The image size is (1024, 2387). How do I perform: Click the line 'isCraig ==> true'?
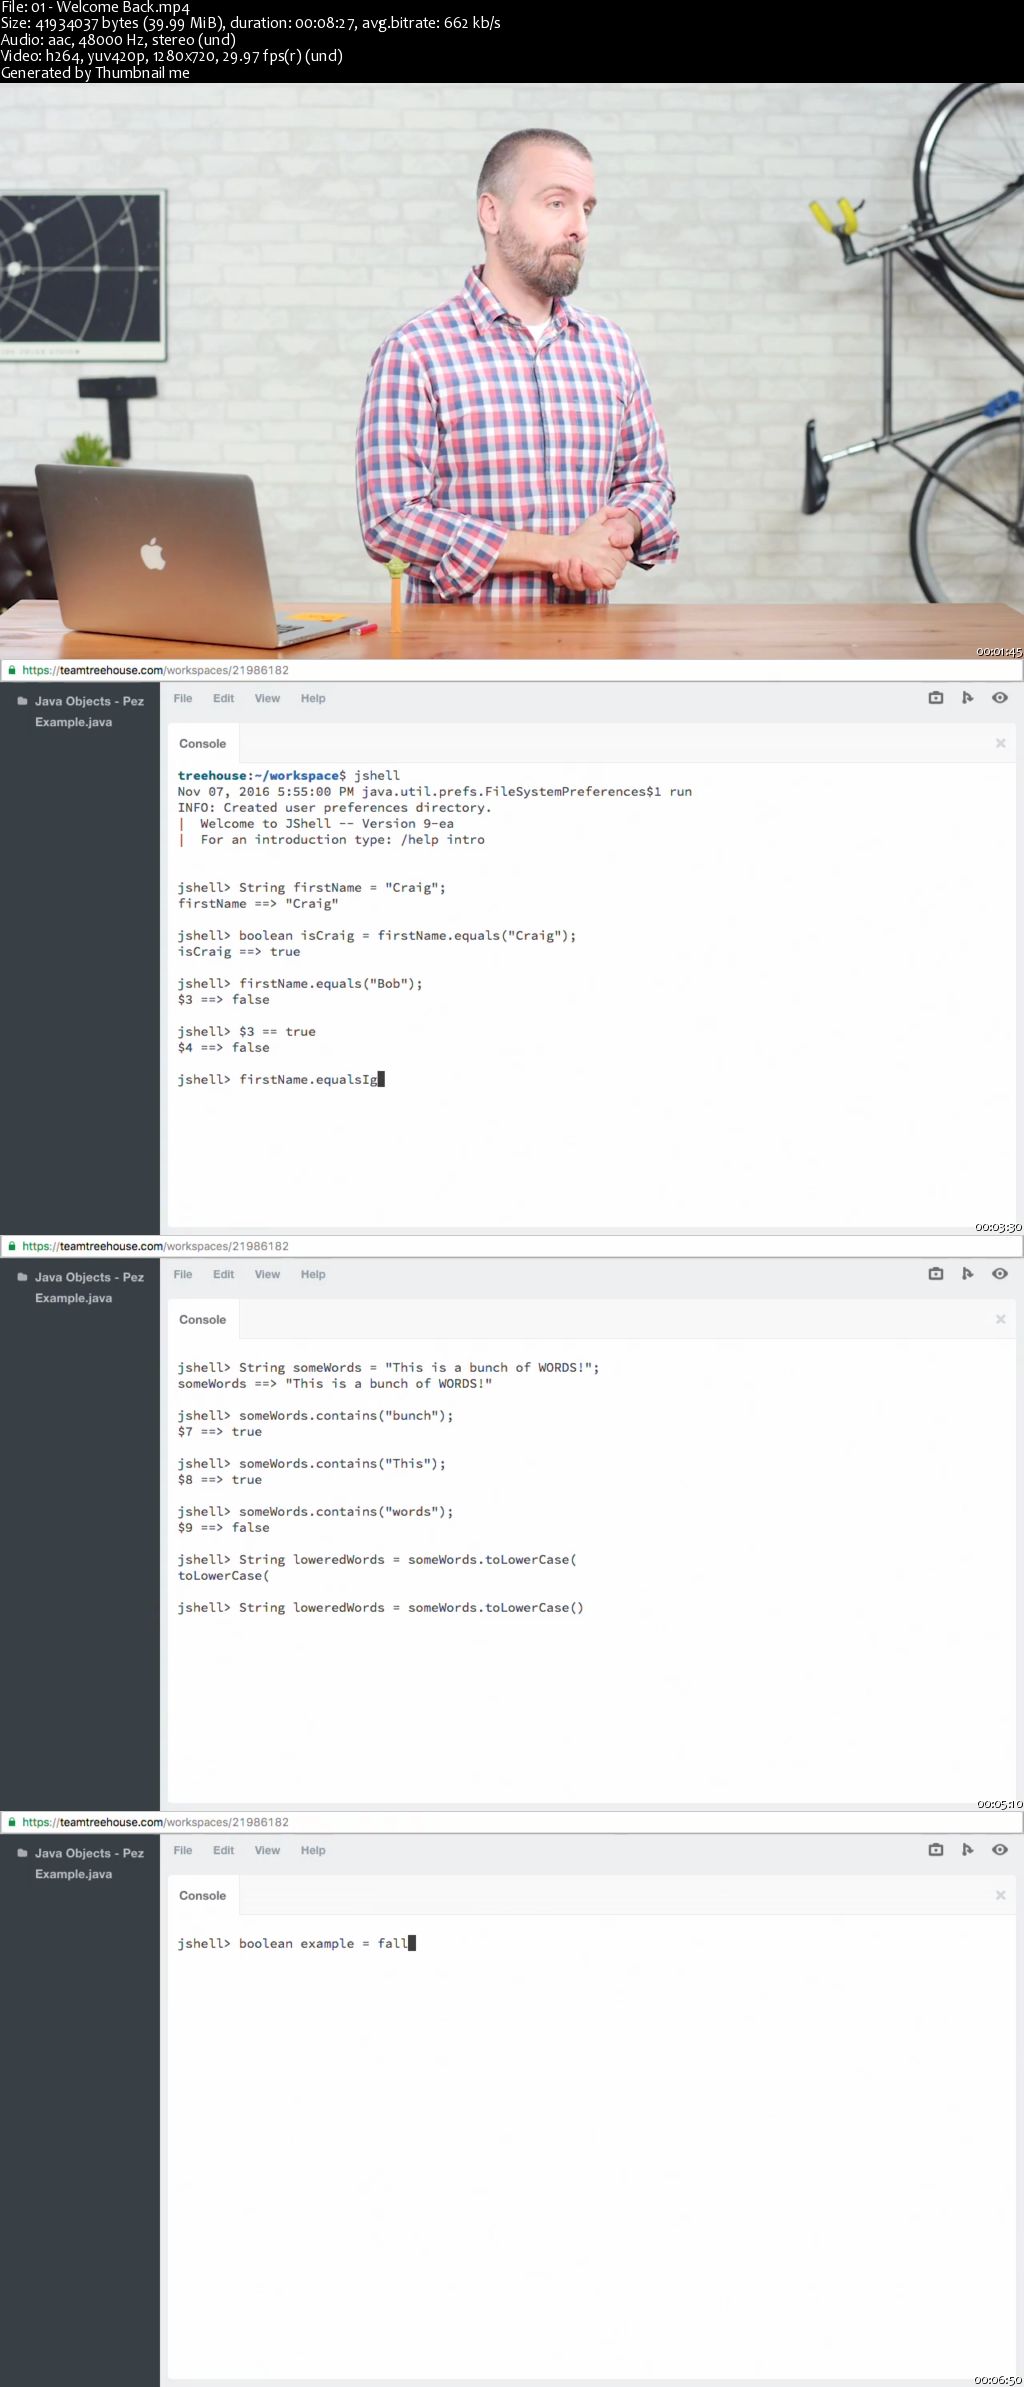coord(239,951)
